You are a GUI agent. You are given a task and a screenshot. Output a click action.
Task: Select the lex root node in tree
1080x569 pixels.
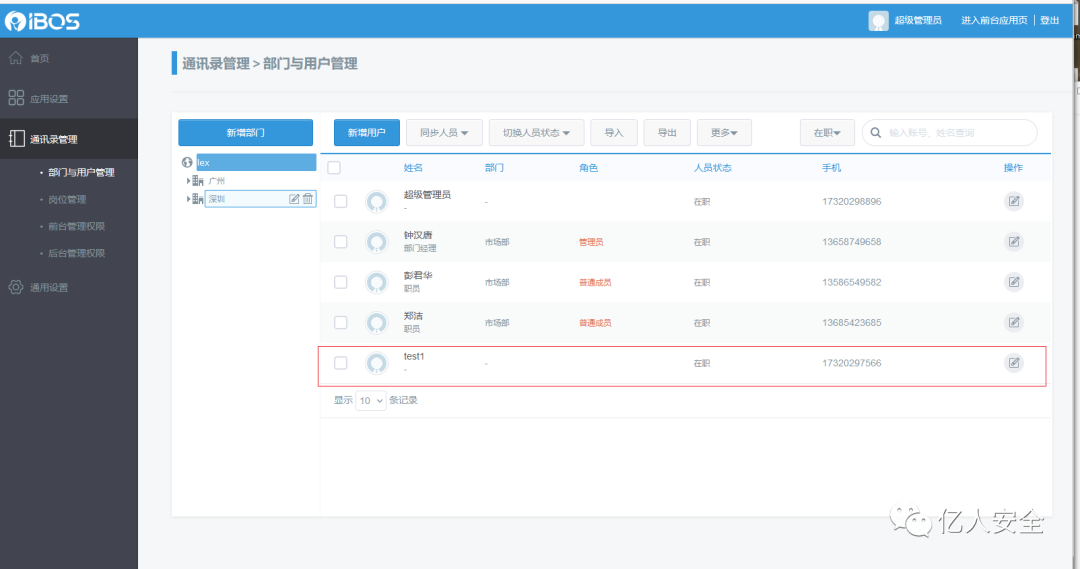click(256, 163)
